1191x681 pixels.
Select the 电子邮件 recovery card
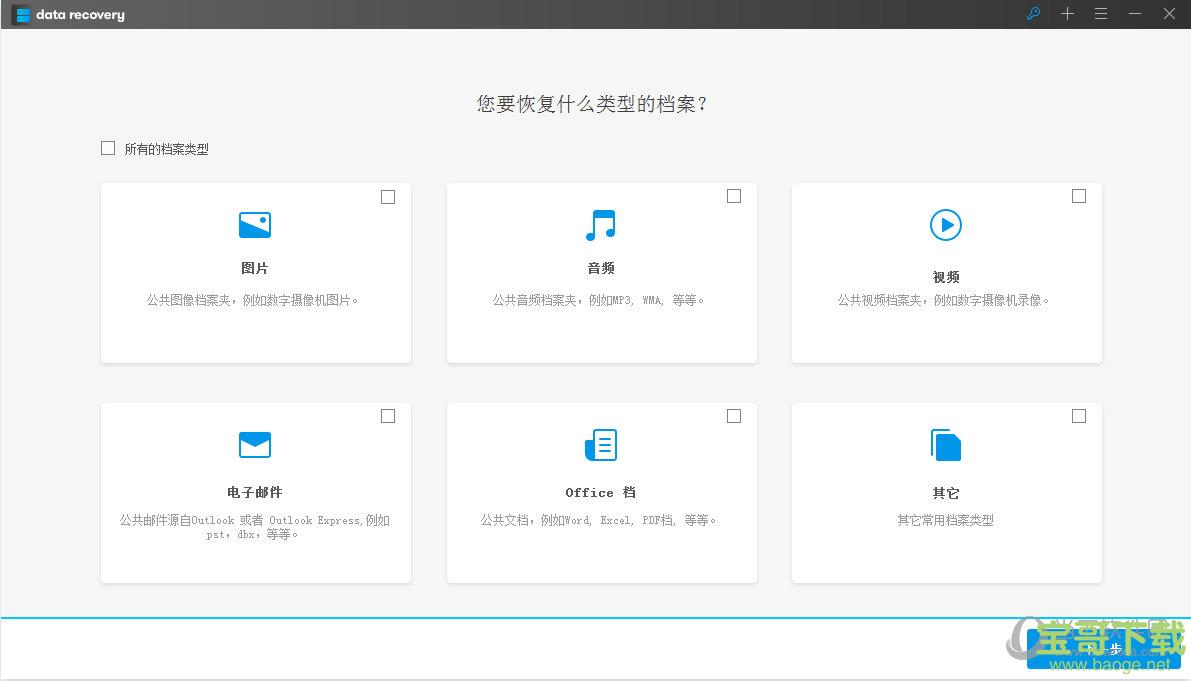click(255, 490)
